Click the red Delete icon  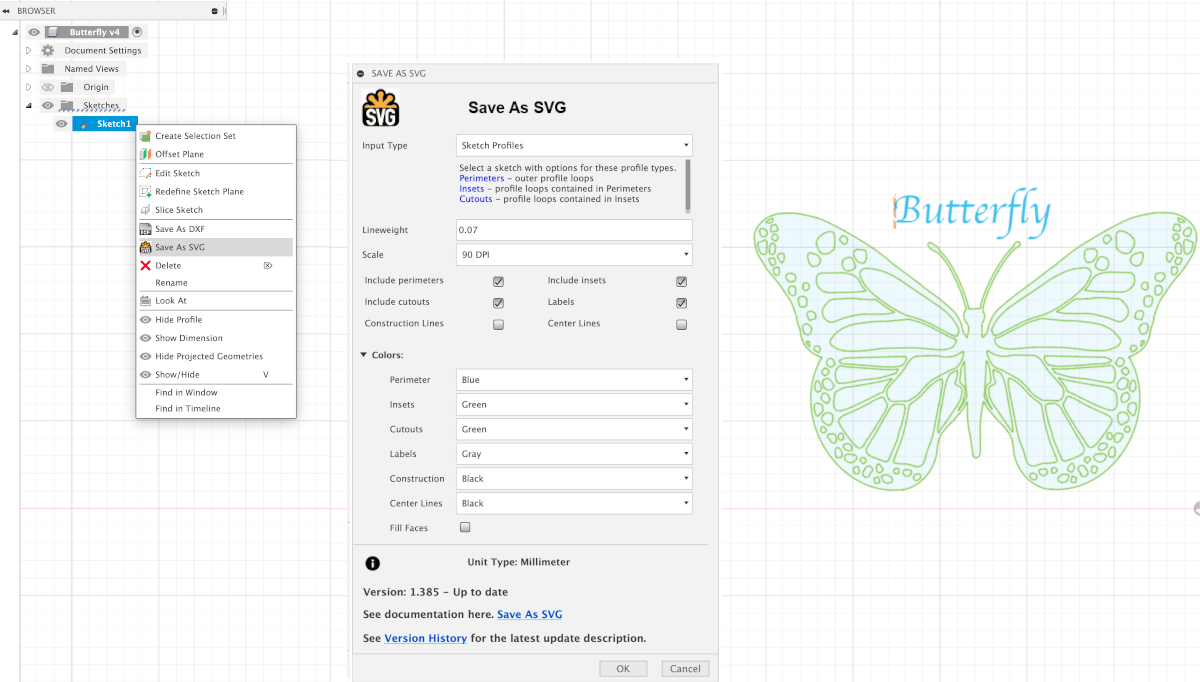[x=146, y=265]
